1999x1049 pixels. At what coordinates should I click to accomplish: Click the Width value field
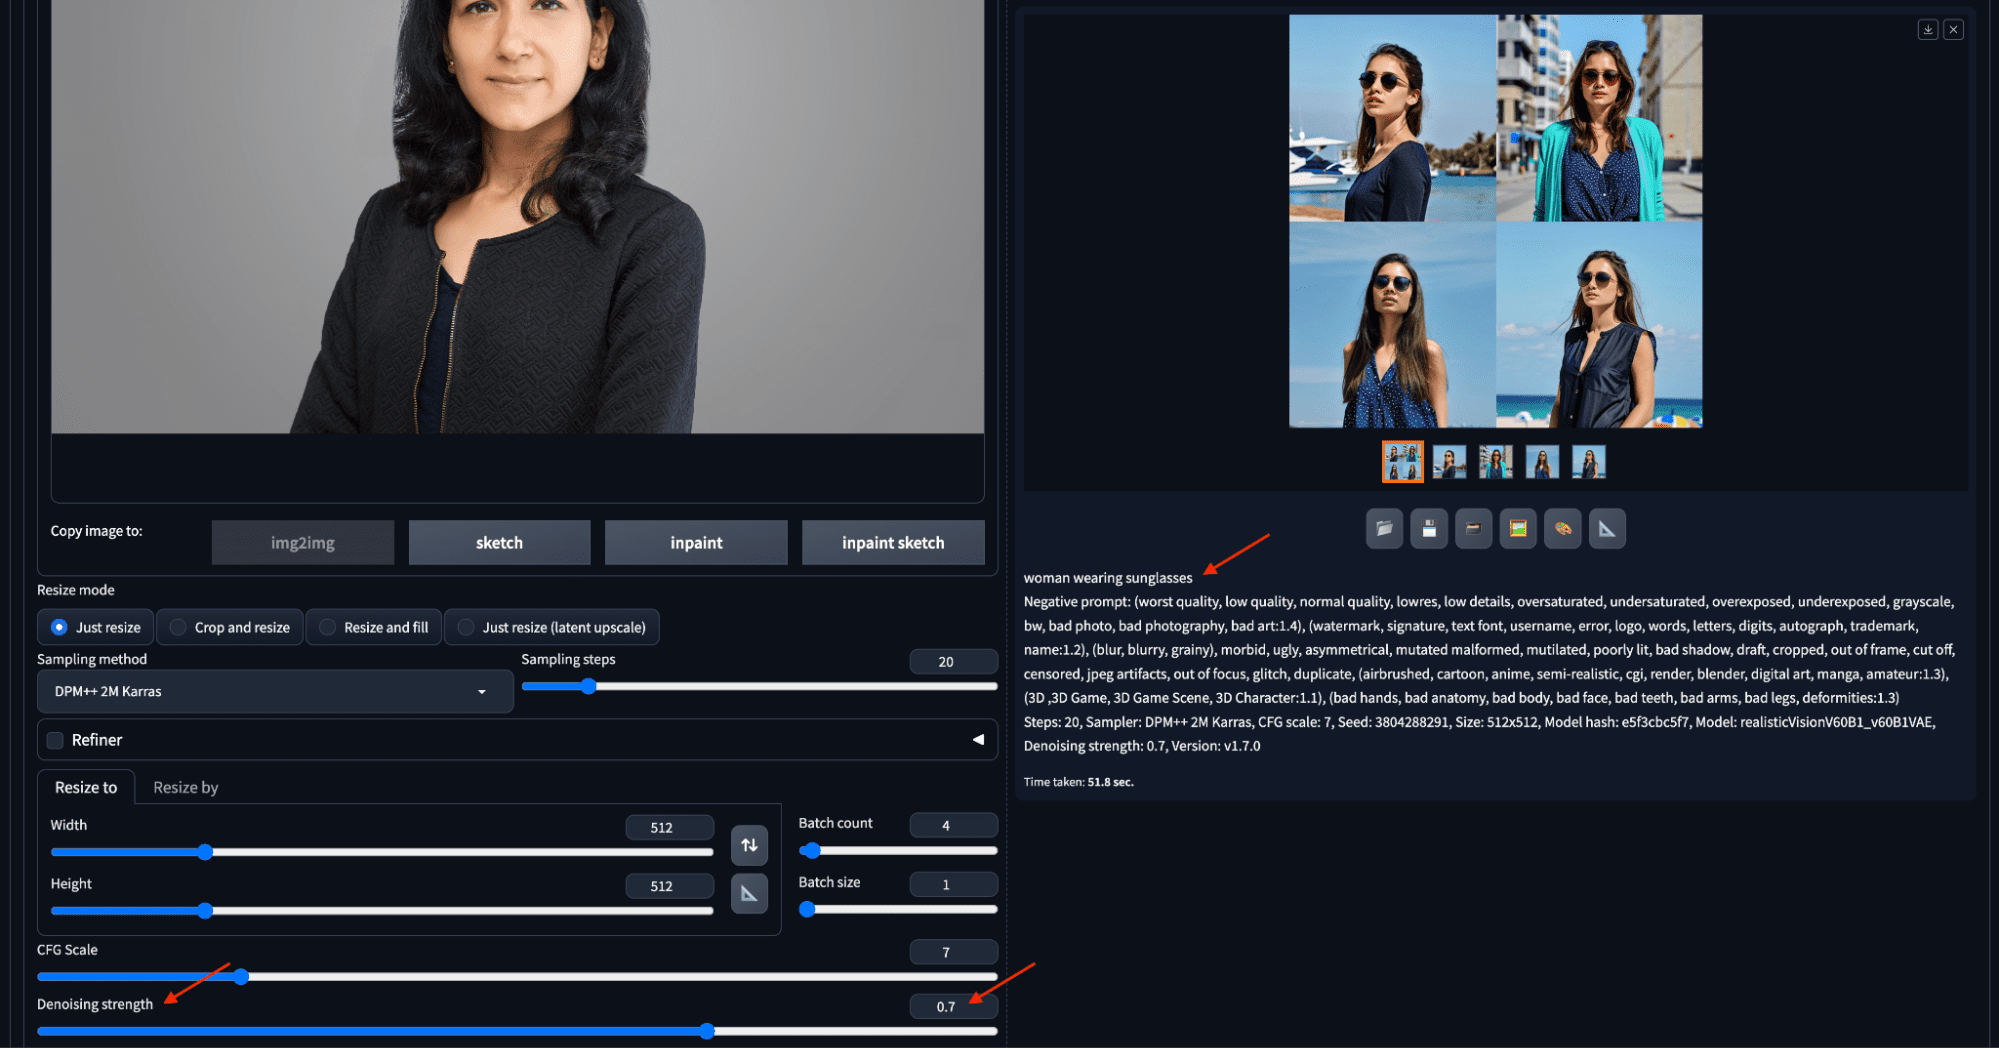click(x=669, y=827)
